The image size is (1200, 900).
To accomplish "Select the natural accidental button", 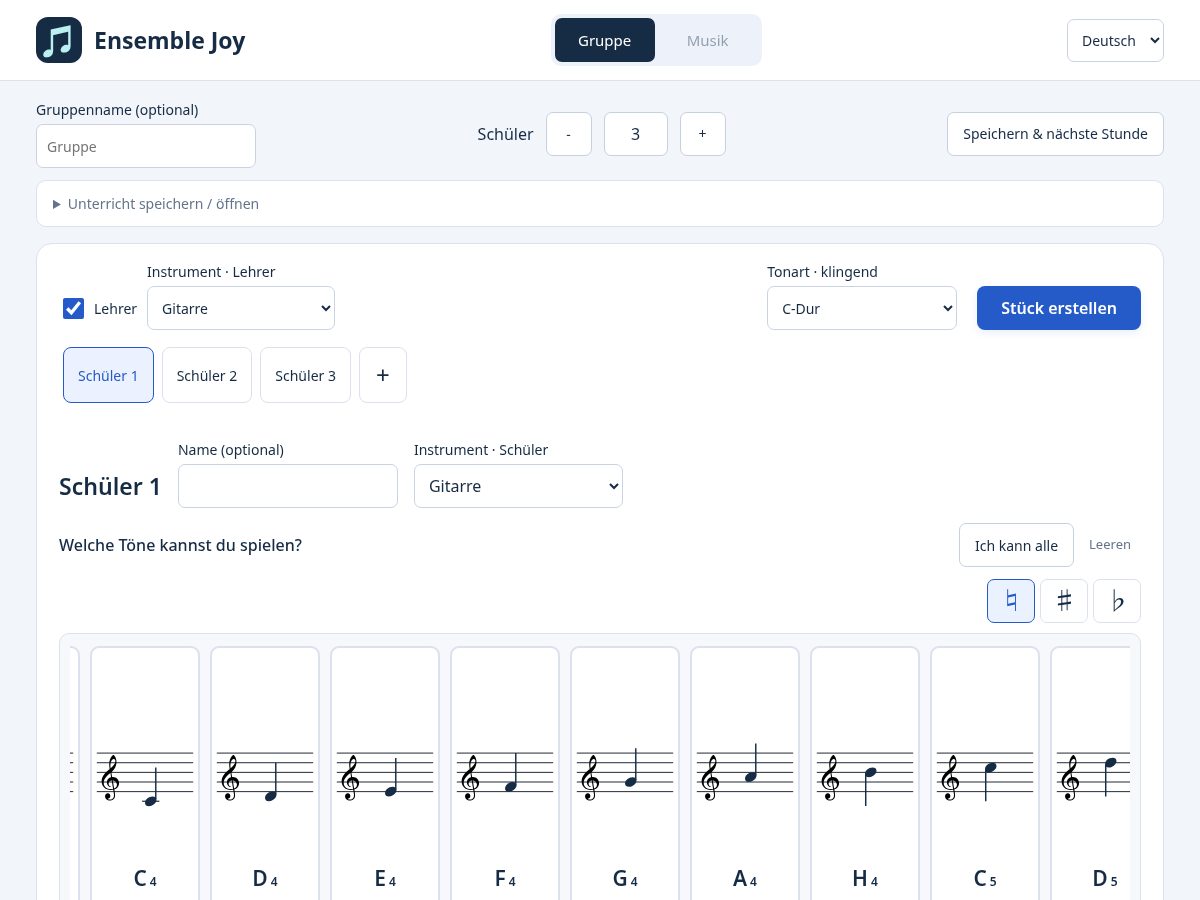I will pyautogui.click(x=1011, y=601).
